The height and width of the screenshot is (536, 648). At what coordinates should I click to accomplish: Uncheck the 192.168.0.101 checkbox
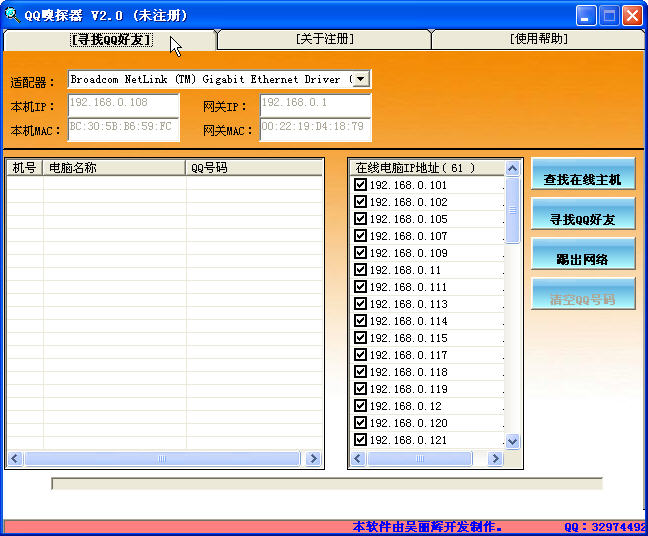point(361,185)
